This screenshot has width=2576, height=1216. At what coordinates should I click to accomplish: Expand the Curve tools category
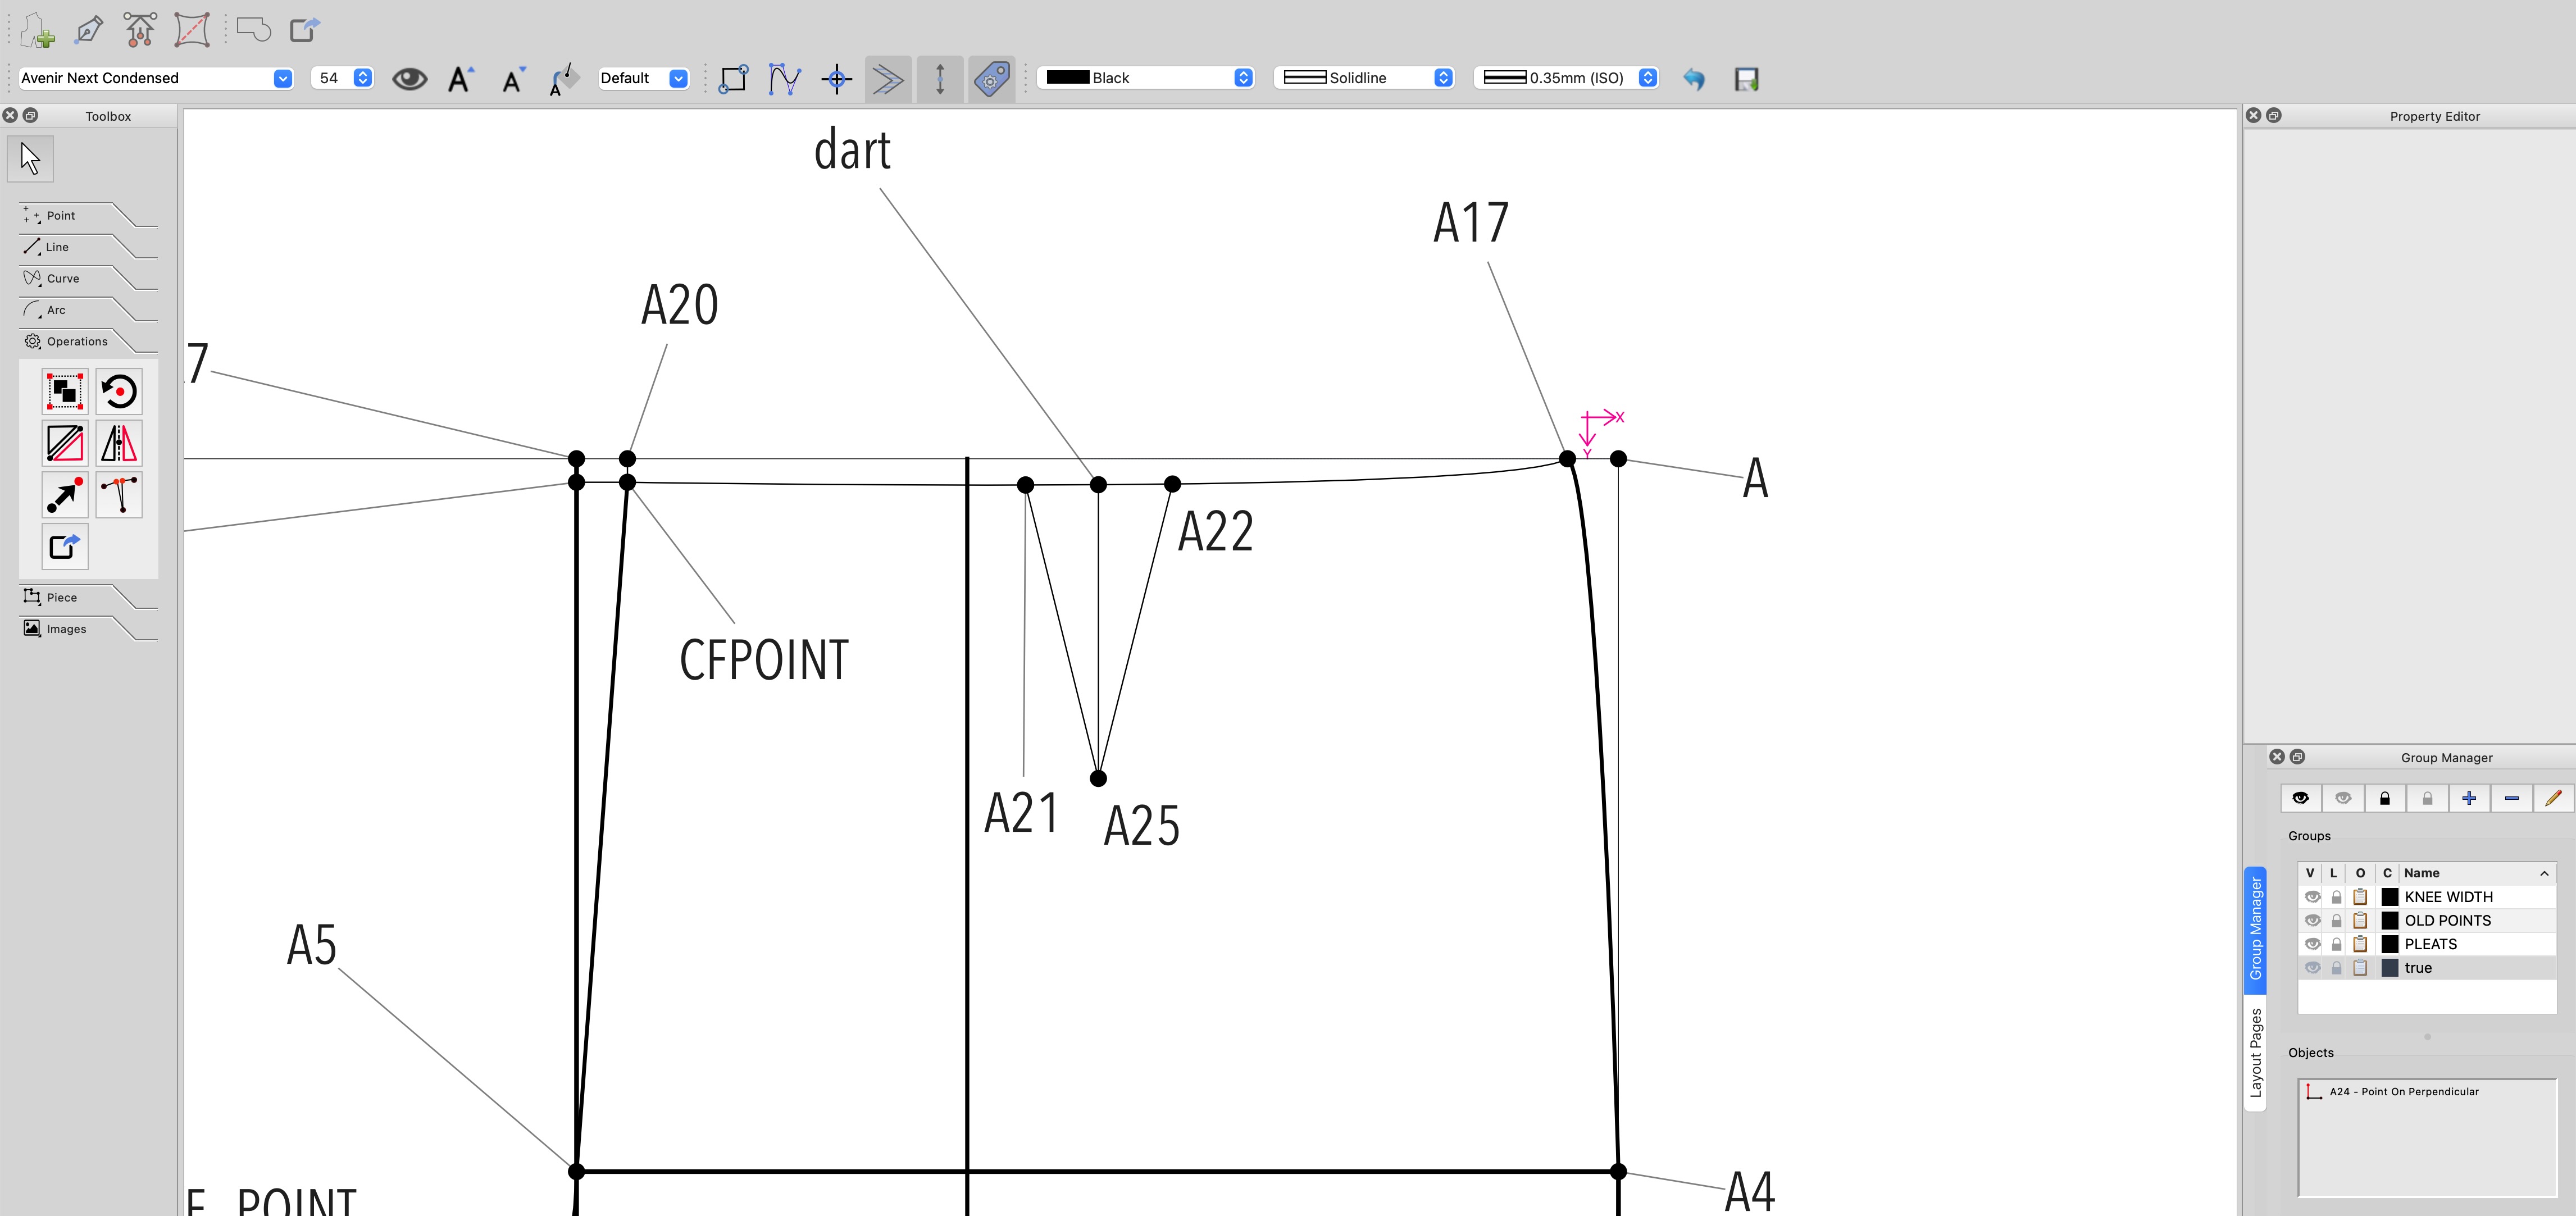[62, 279]
